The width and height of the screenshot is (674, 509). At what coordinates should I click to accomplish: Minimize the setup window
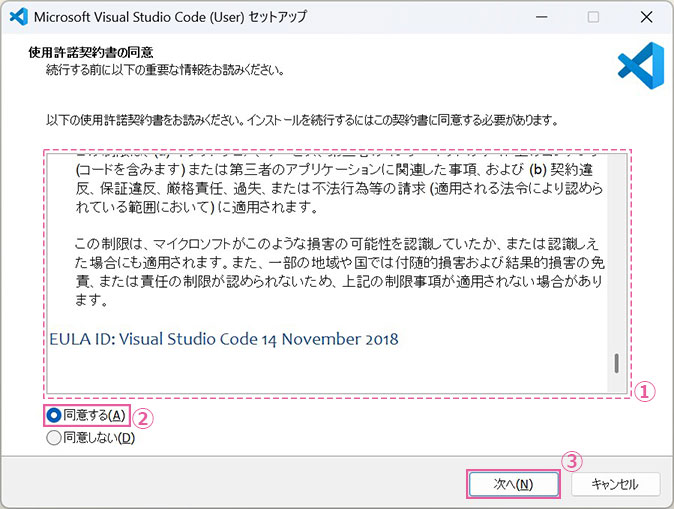tap(542, 17)
